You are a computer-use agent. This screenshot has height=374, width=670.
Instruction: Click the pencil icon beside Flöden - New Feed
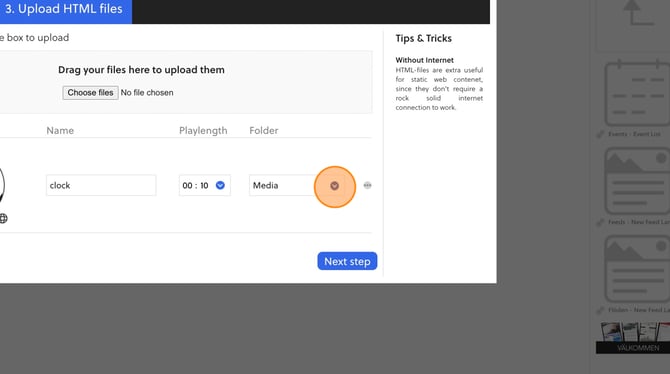click(x=600, y=310)
